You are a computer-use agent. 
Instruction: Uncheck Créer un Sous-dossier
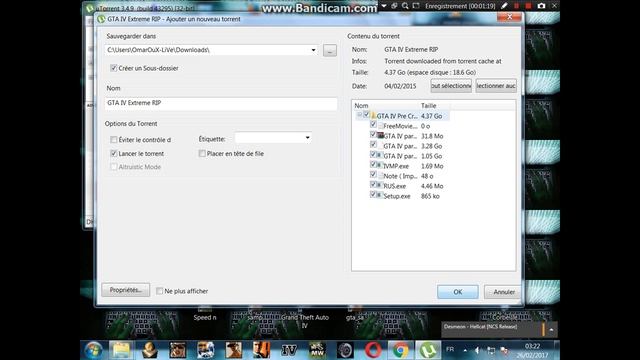coord(114,68)
